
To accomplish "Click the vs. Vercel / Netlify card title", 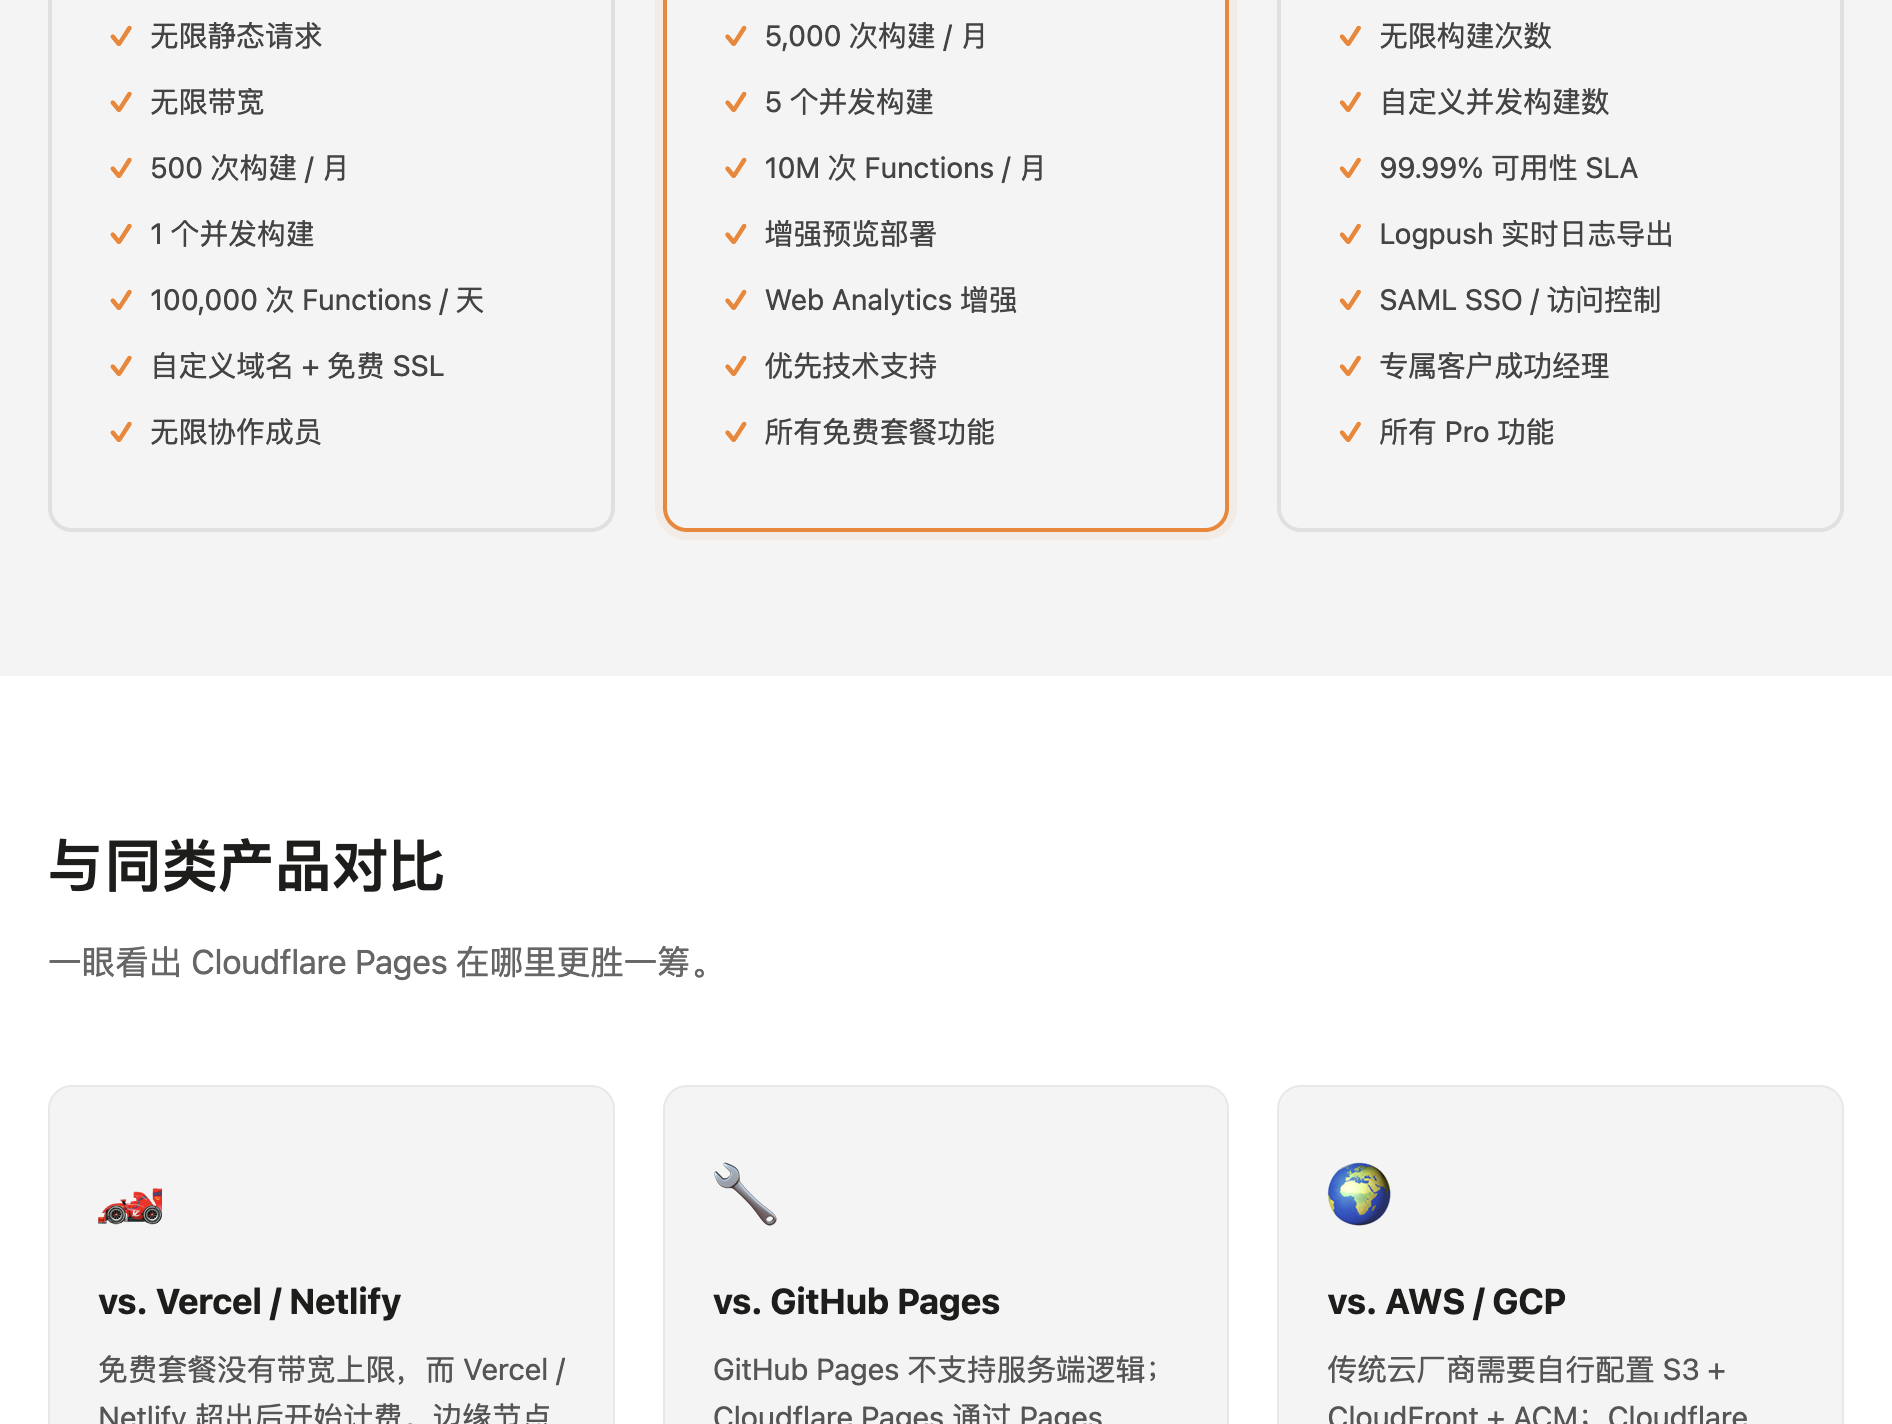I will pyautogui.click(x=249, y=1301).
